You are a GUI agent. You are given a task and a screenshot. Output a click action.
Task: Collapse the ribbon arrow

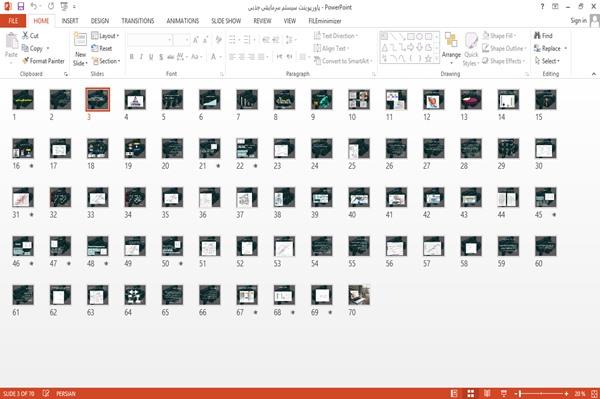tap(593, 73)
